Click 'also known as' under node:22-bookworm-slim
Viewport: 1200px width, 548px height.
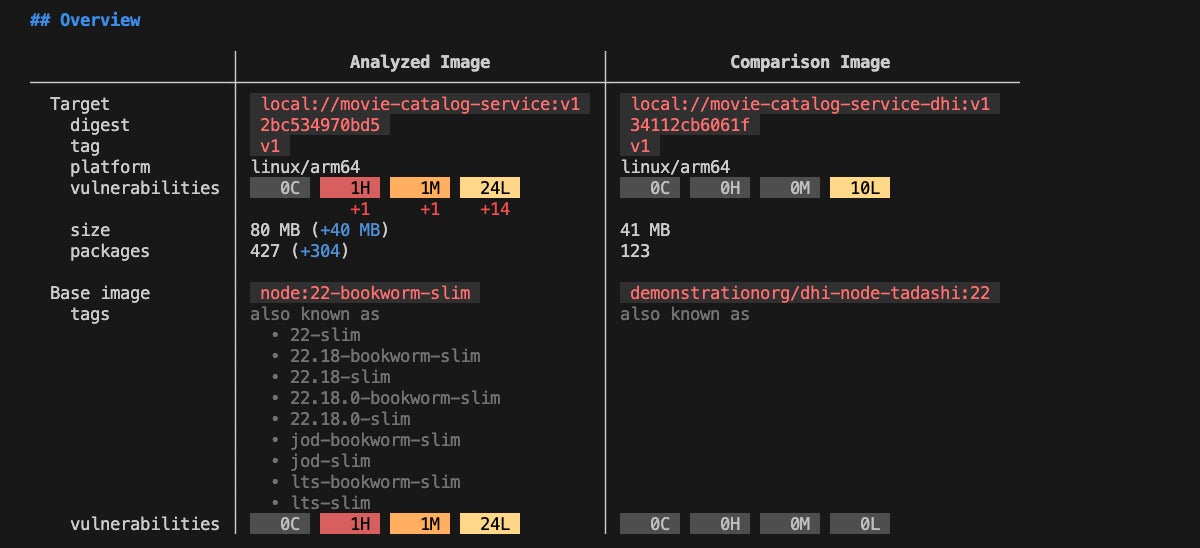coord(315,314)
